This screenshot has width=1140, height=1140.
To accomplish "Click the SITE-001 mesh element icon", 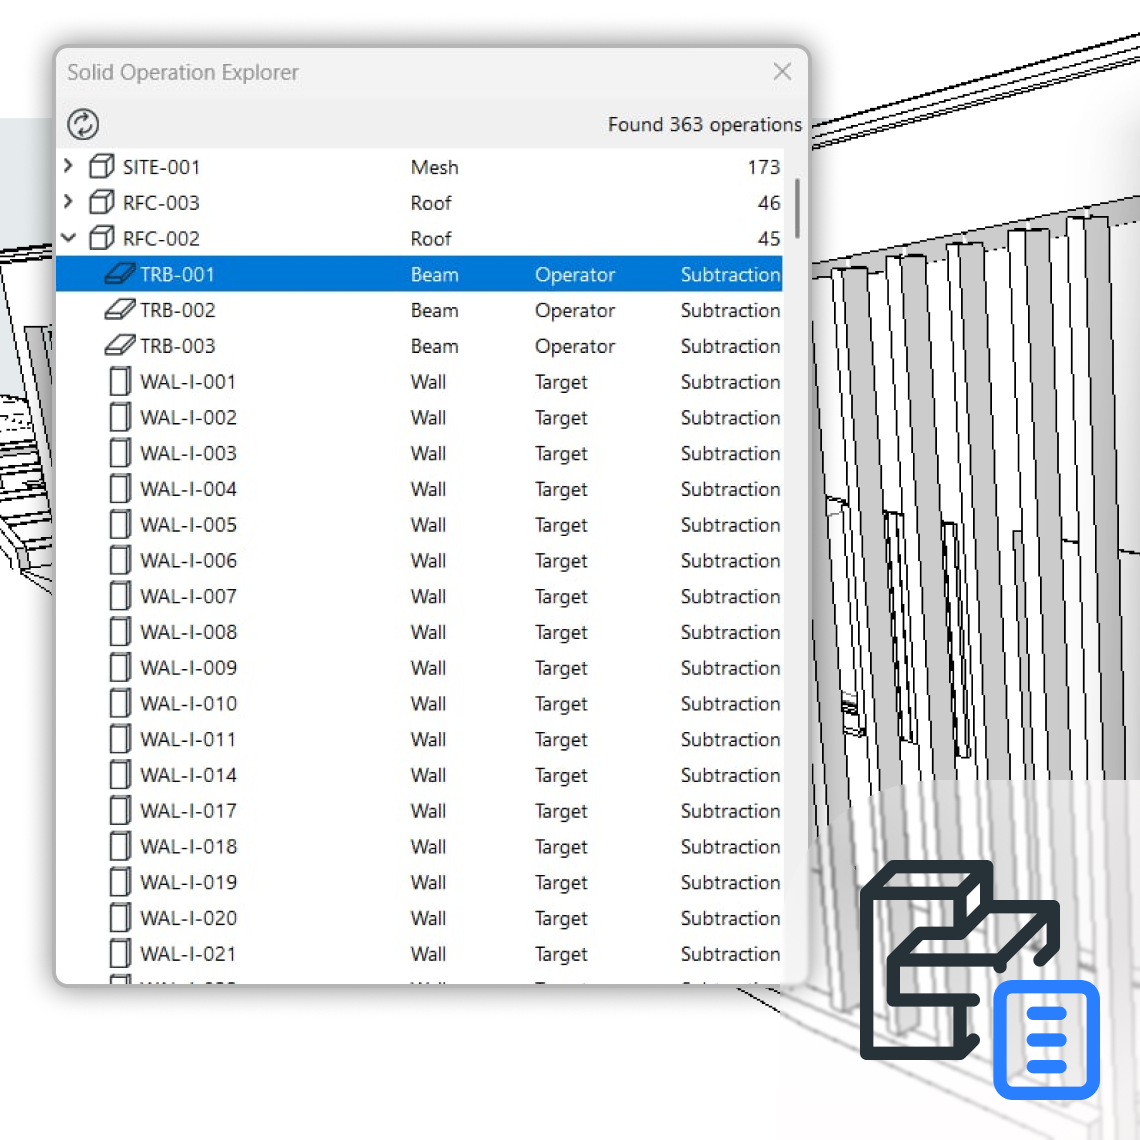I will tap(101, 167).
